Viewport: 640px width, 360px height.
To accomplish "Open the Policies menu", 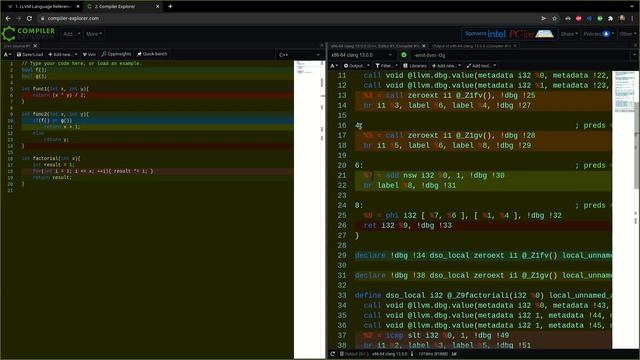I will (598, 34).
